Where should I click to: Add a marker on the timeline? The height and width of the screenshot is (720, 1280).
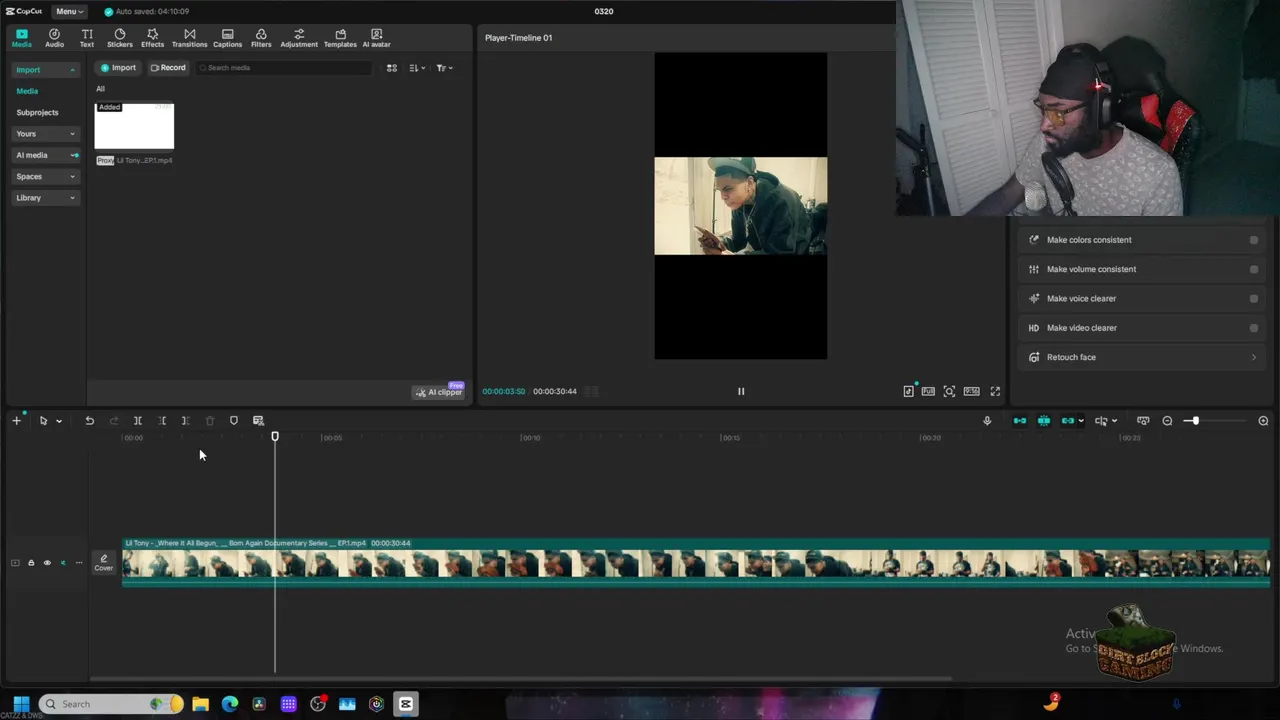(x=234, y=421)
